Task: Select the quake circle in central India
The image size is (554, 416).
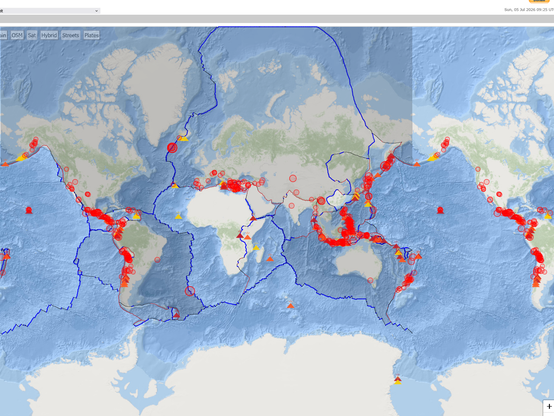Action: (x=292, y=206)
